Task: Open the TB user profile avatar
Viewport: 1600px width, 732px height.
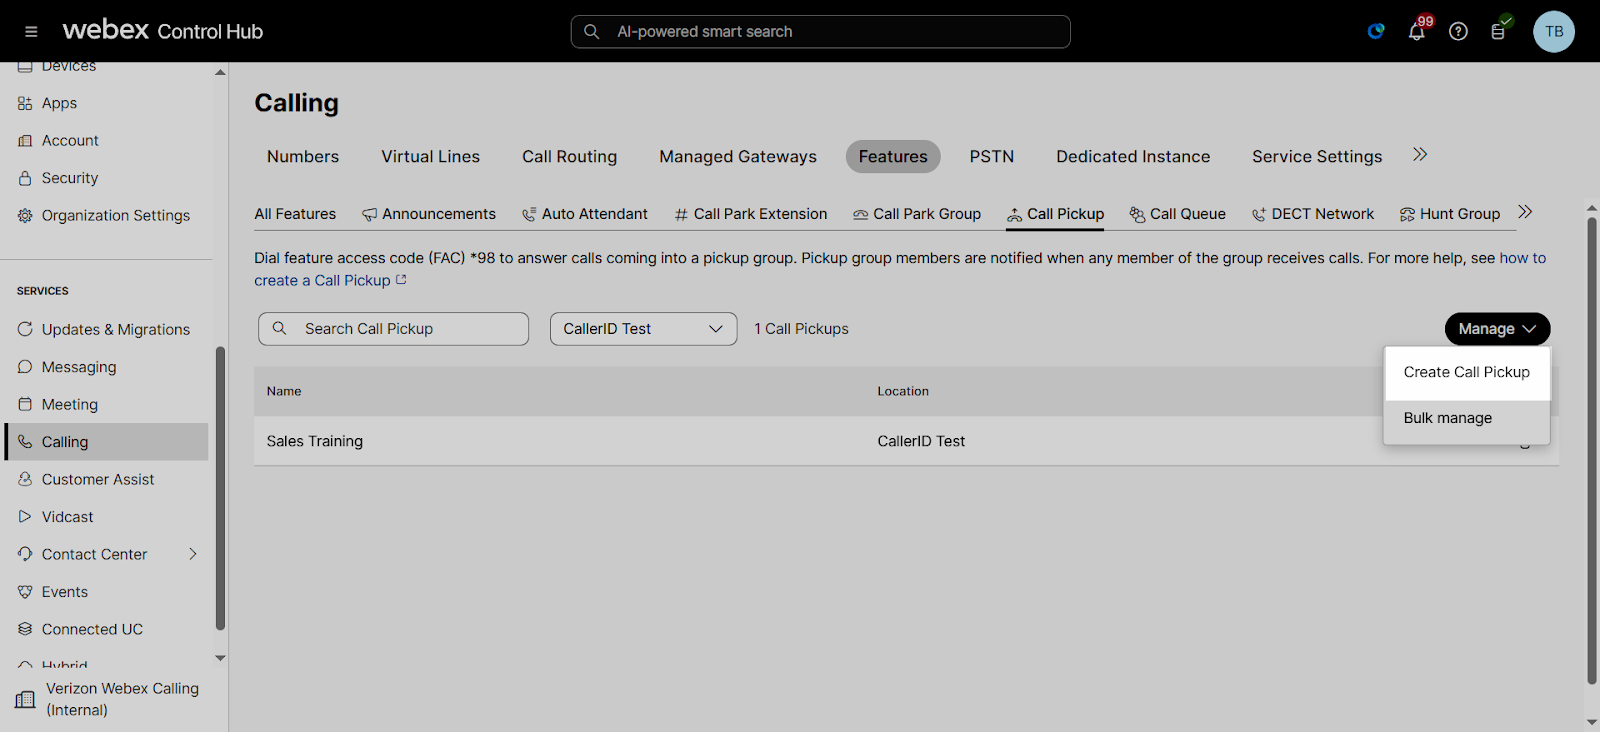Action: [1554, 32]
